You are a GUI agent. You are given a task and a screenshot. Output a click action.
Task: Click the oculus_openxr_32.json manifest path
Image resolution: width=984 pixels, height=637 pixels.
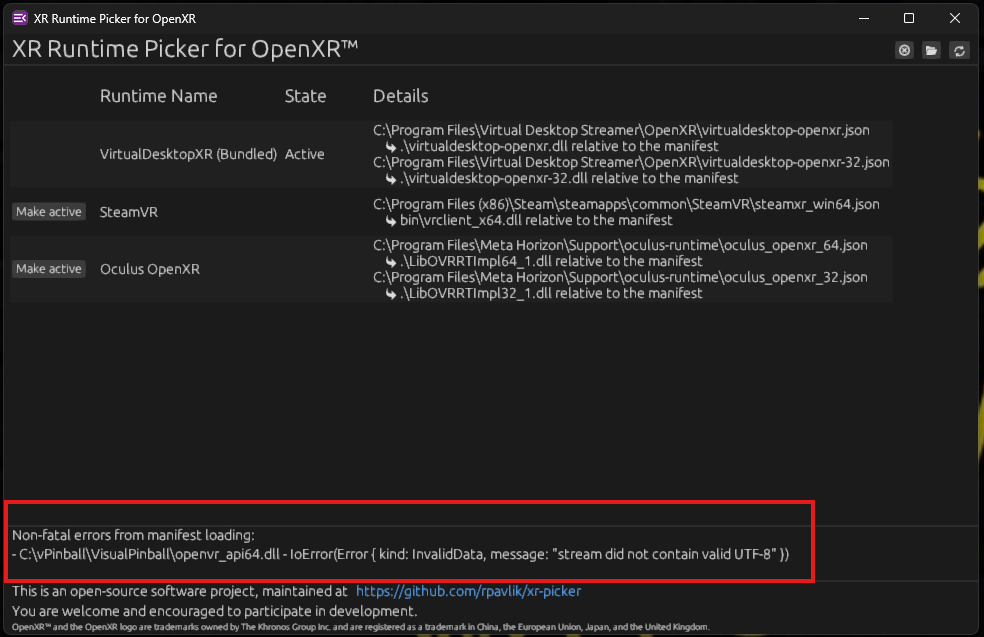pyautogui.click(x=620, y=277)
